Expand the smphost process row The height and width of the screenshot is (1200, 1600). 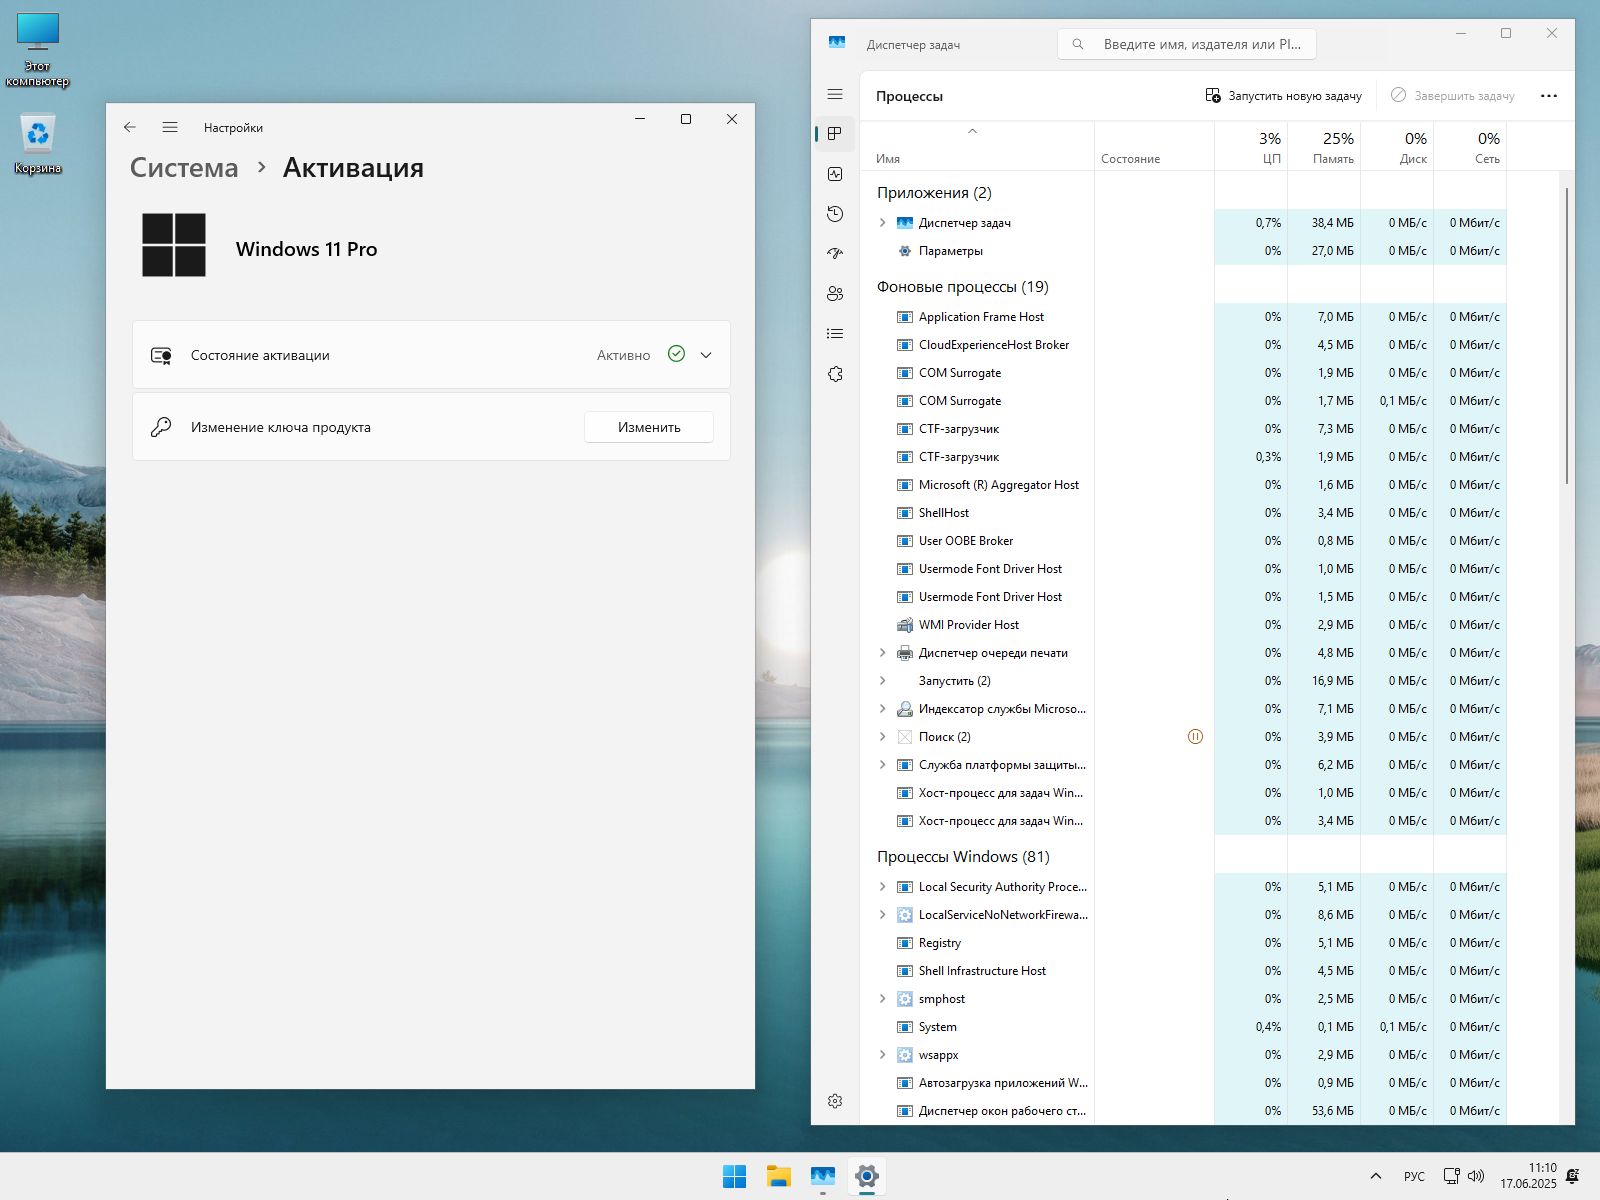pos(882,999)
